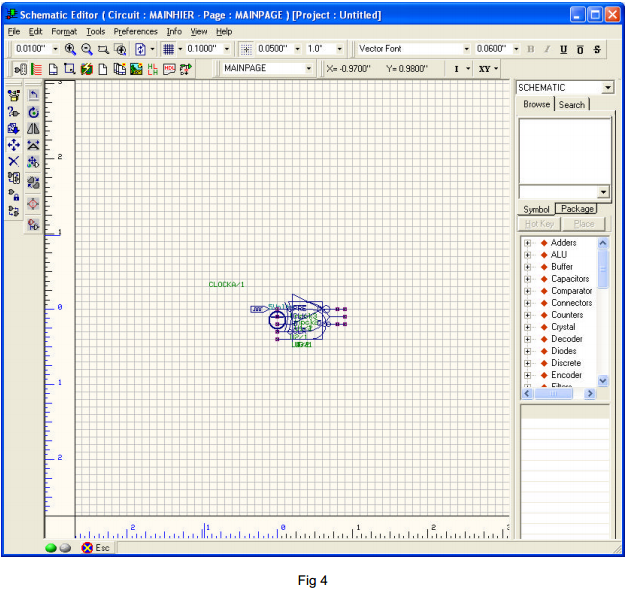Toggle Bold text formatting
Screen dimensions: 628x594
[x=531, y=49]
